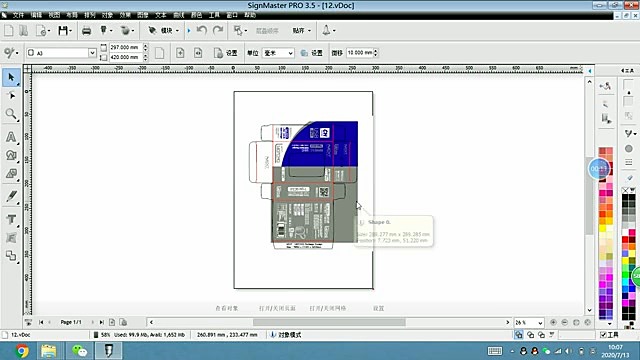Click the save floppy disk icon

[62, 31]
